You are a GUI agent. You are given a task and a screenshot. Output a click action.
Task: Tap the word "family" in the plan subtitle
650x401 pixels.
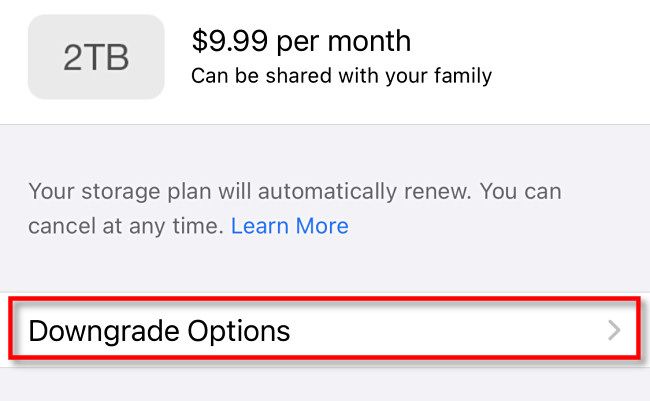(462, 76)
